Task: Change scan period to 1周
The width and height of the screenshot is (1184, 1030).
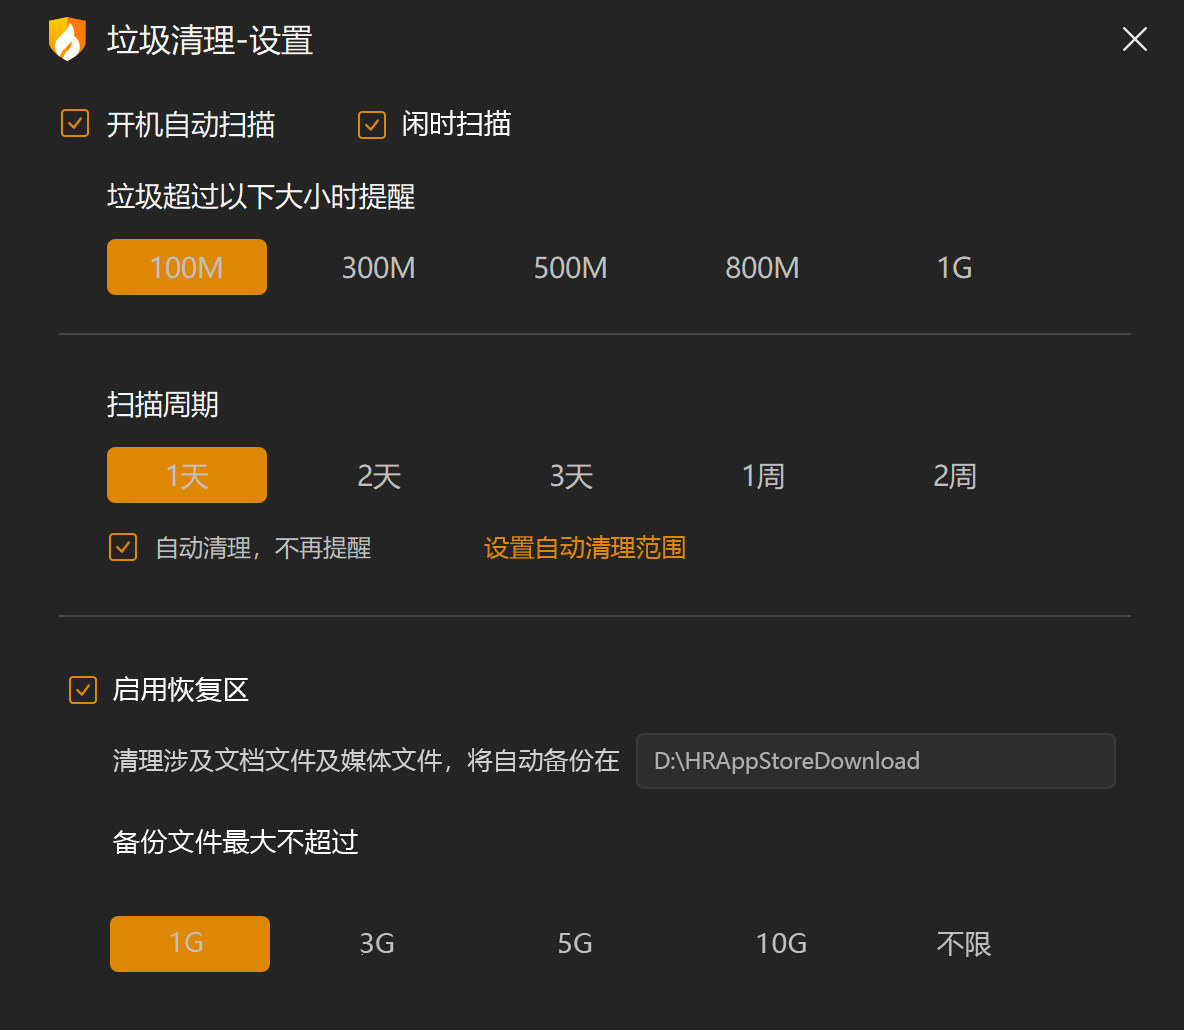Action: pos(762,475)
